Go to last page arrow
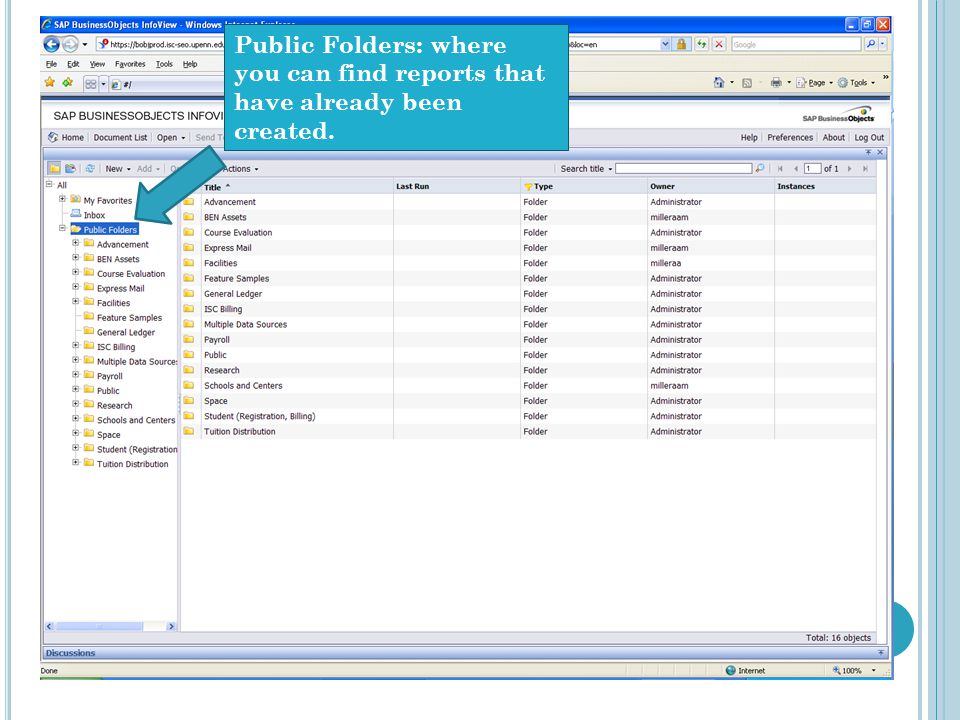The height and width of the screenshot is (720, 960). pos(865,168)
